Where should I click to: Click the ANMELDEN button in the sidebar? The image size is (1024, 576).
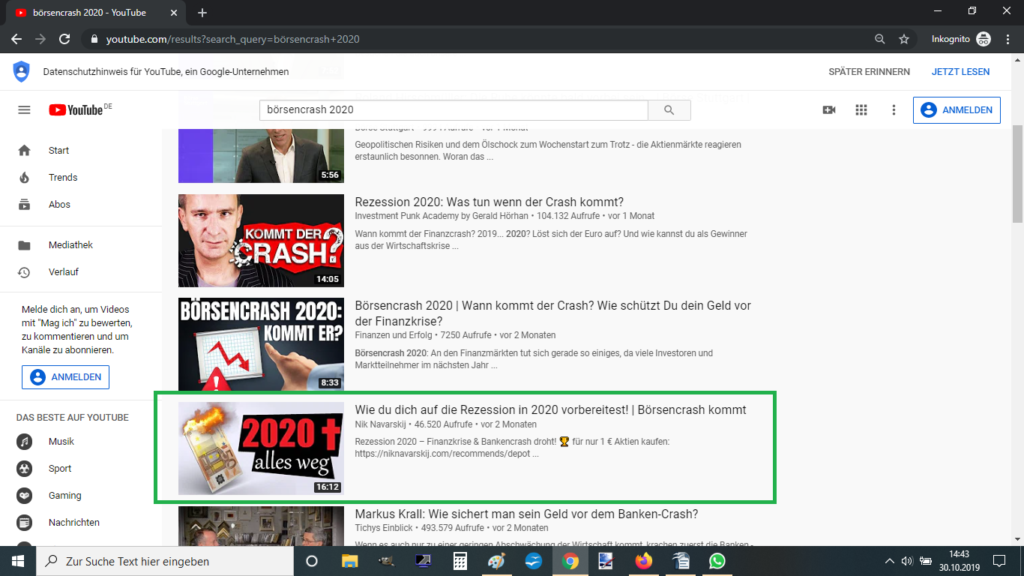[65, 377]
